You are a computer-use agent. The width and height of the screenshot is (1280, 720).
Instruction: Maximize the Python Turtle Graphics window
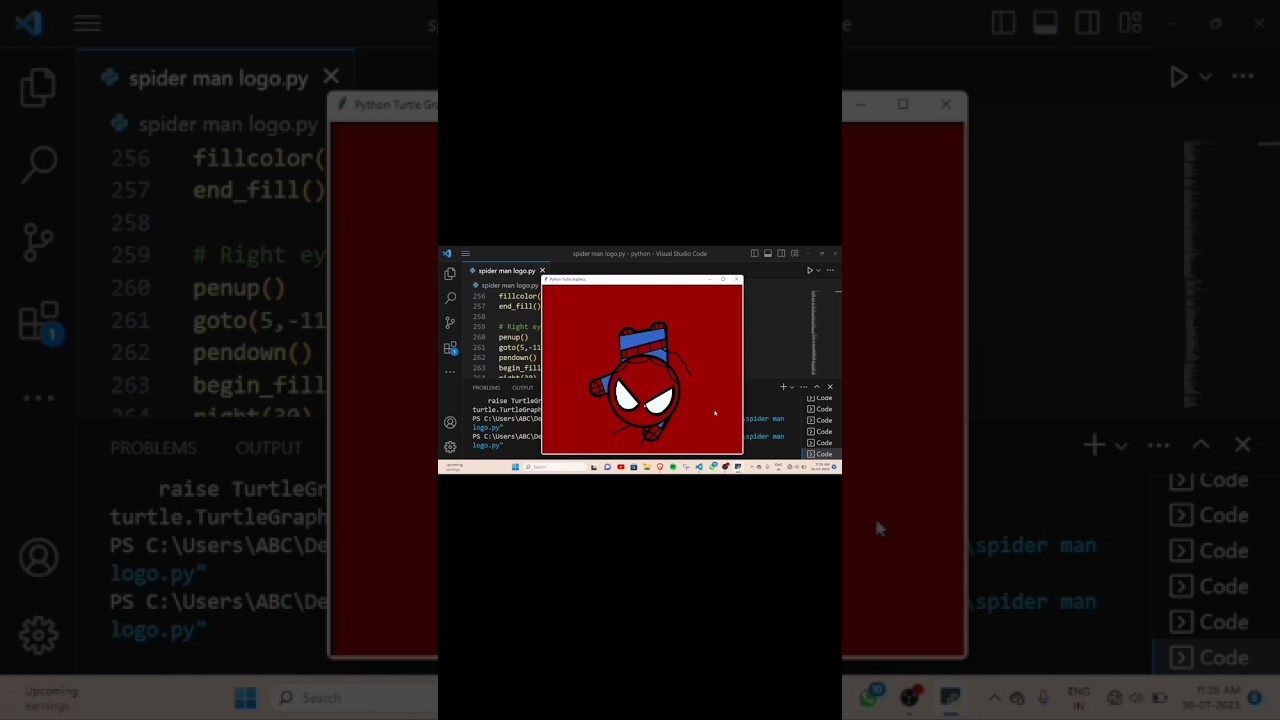[x=723, y=279]
